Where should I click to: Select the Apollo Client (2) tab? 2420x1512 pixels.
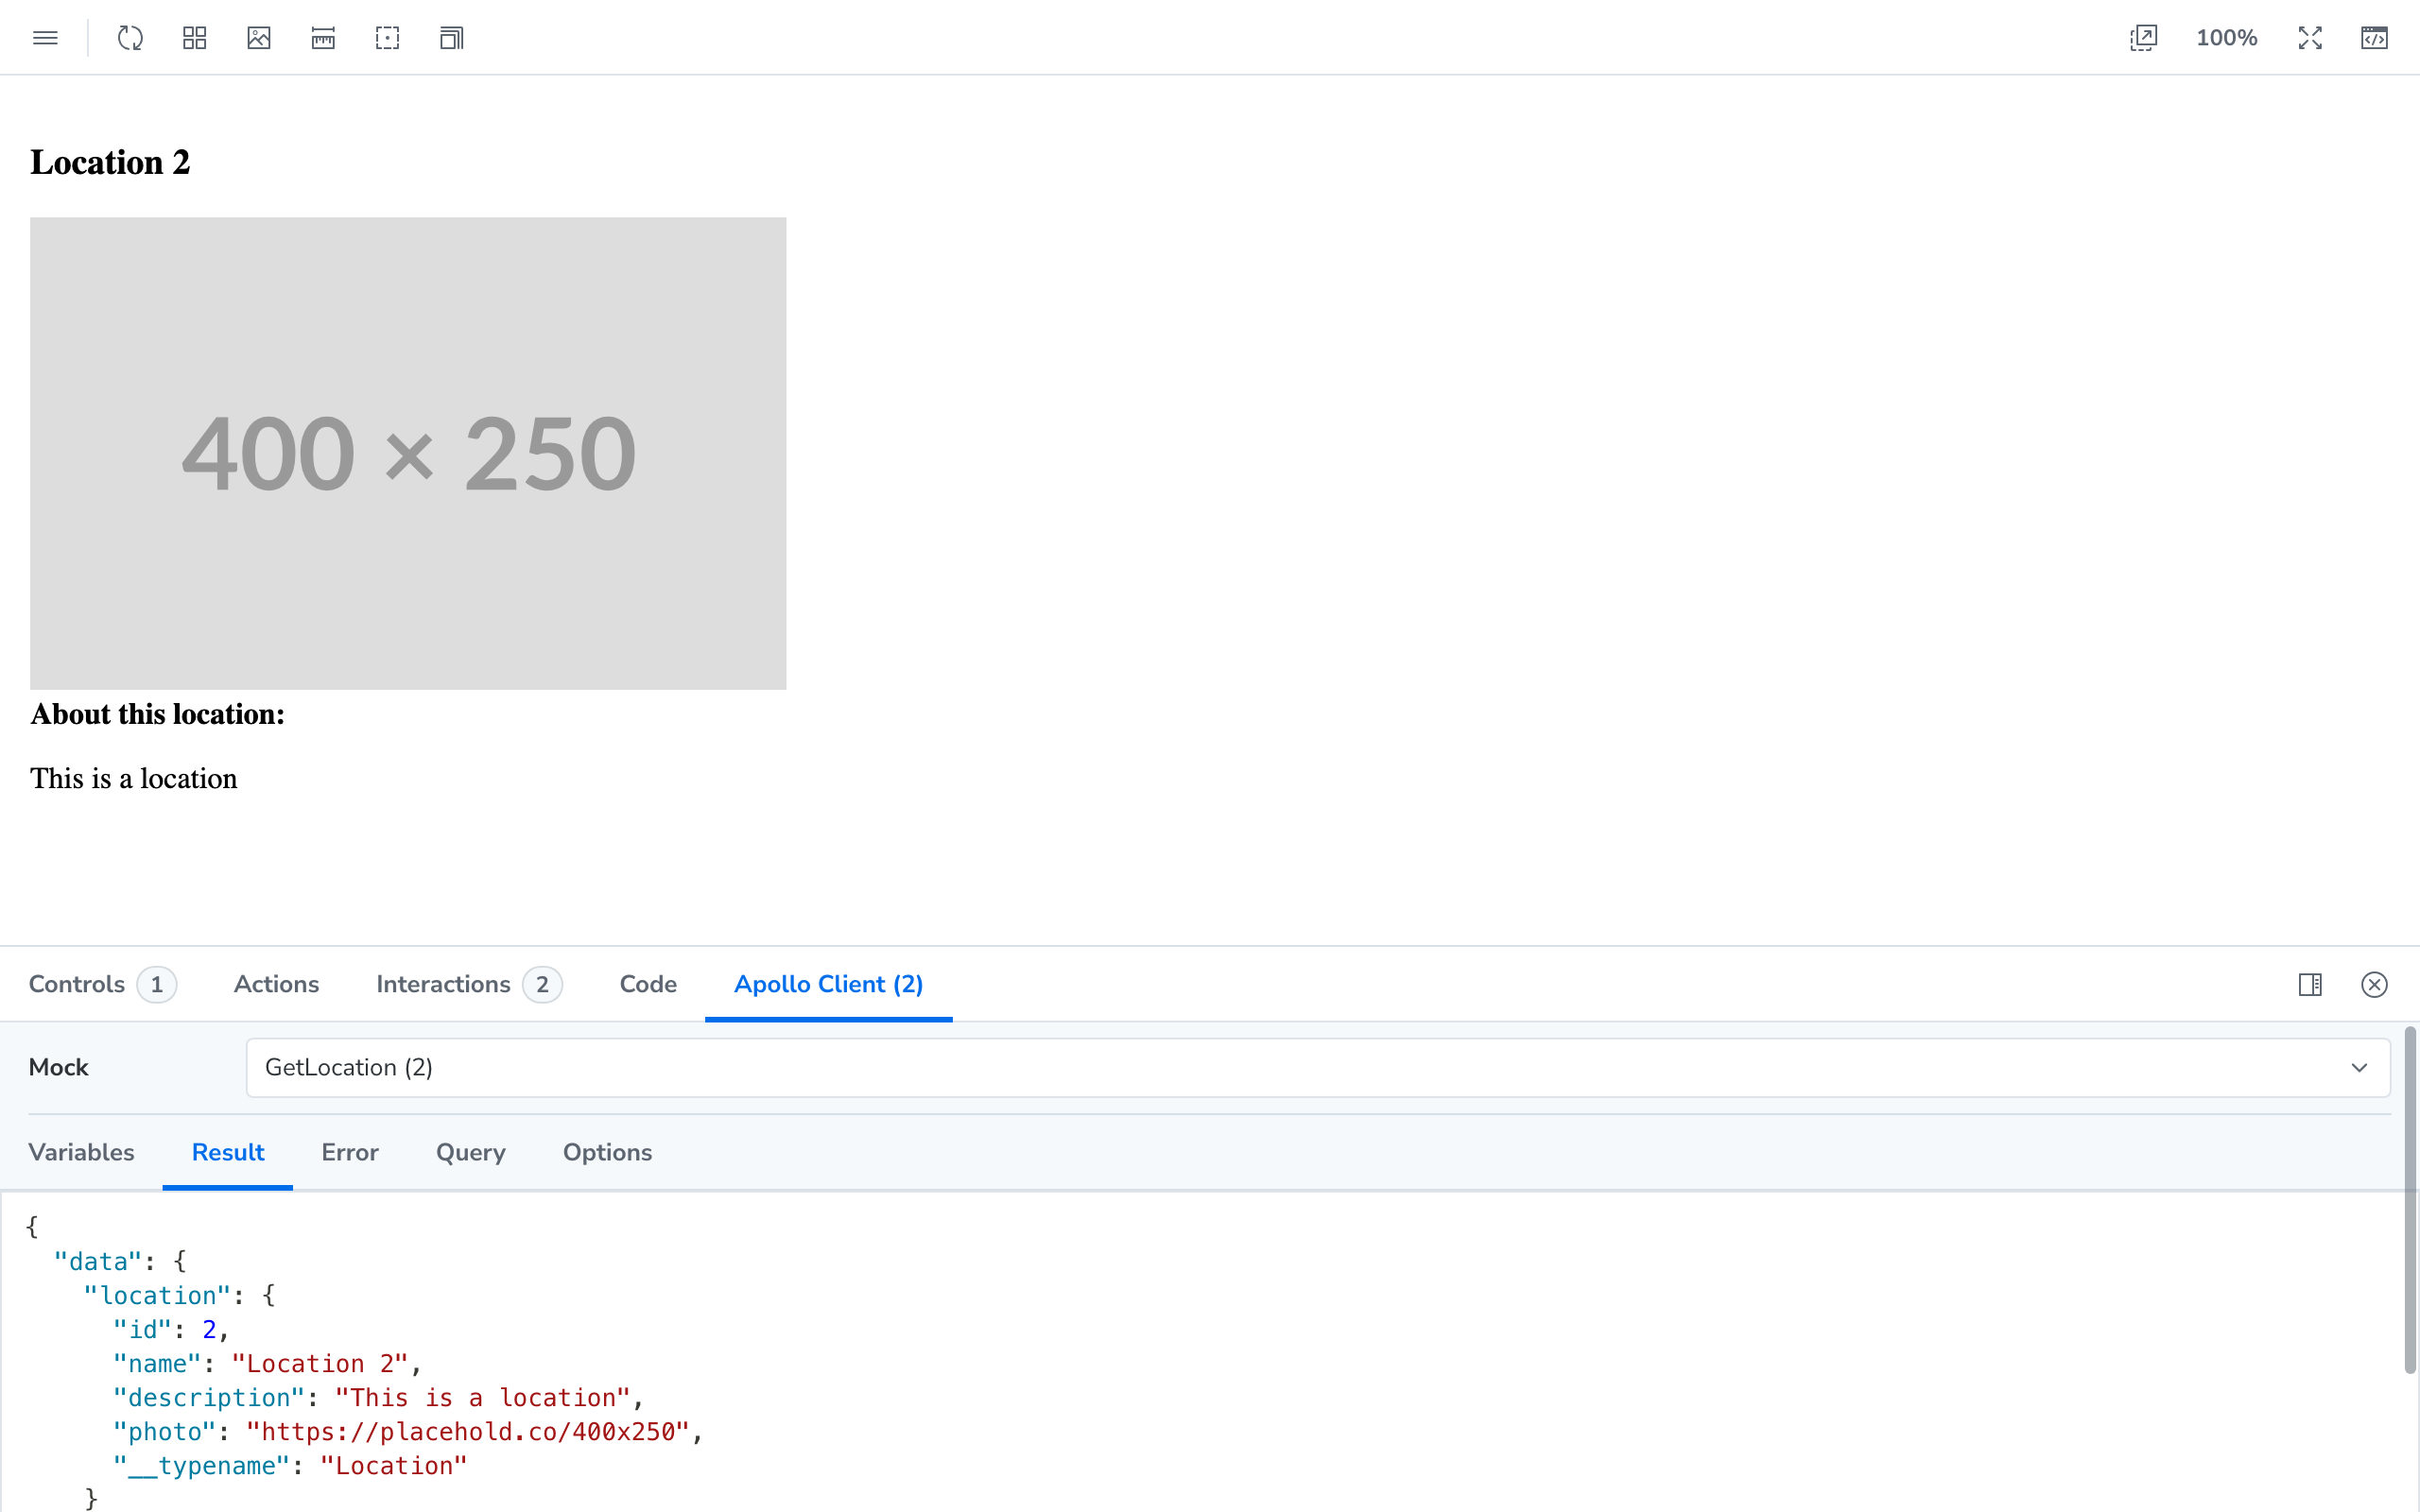[828, 984]
